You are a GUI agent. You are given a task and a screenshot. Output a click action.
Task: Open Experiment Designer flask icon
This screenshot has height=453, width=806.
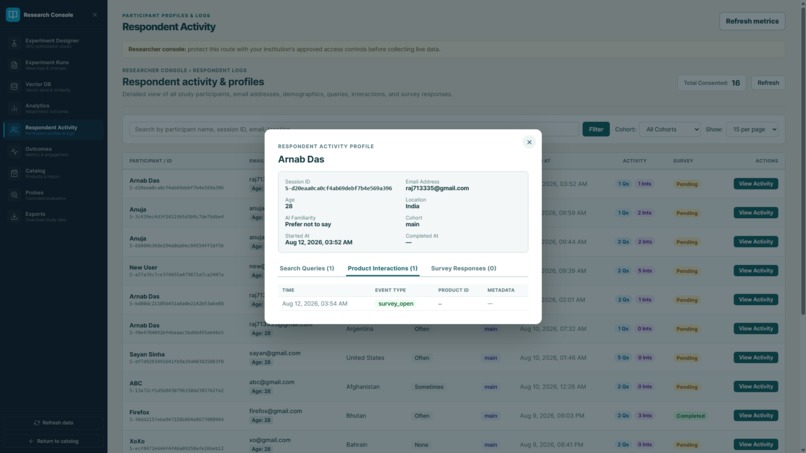pyautogui.click(x=14, y=43)
